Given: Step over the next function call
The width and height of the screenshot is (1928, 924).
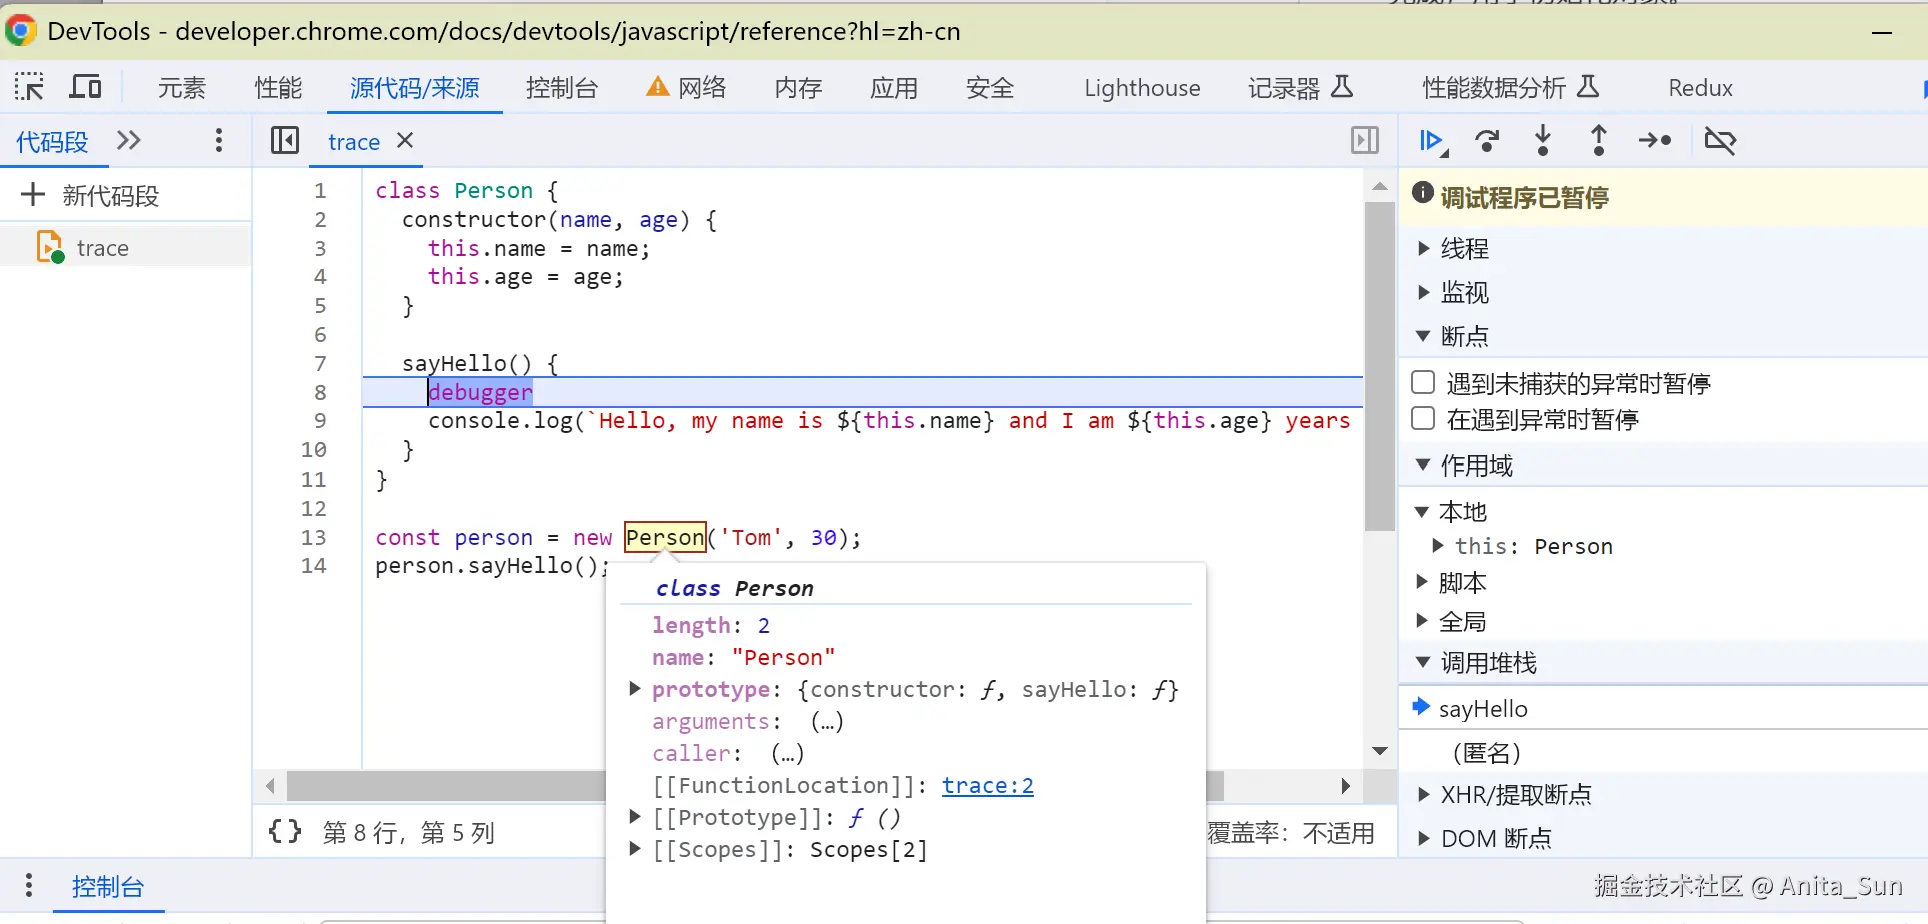Looking at the screenshot, I should pos(1488,141).
